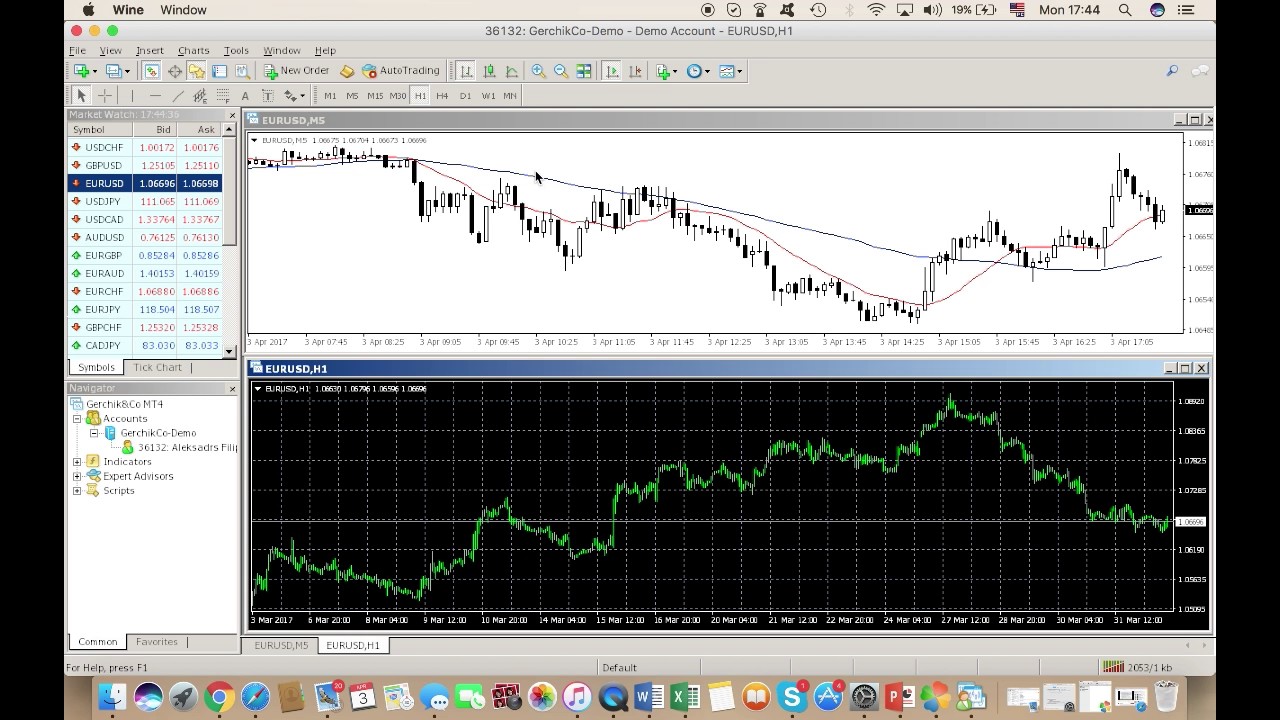
Task: Select the EURUSD,H1 chart tab
Action: click(x=353, y=645)
